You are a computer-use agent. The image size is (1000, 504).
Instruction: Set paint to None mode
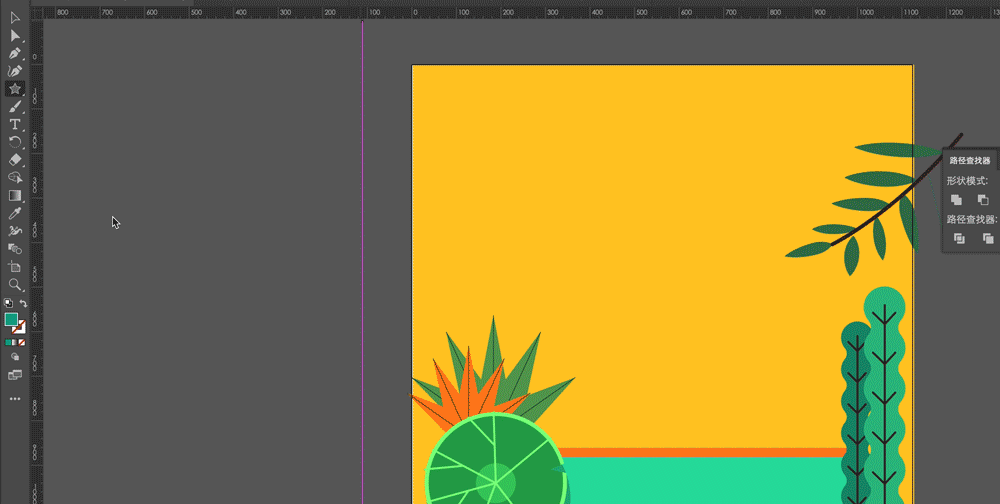click(x=22, y=343)
